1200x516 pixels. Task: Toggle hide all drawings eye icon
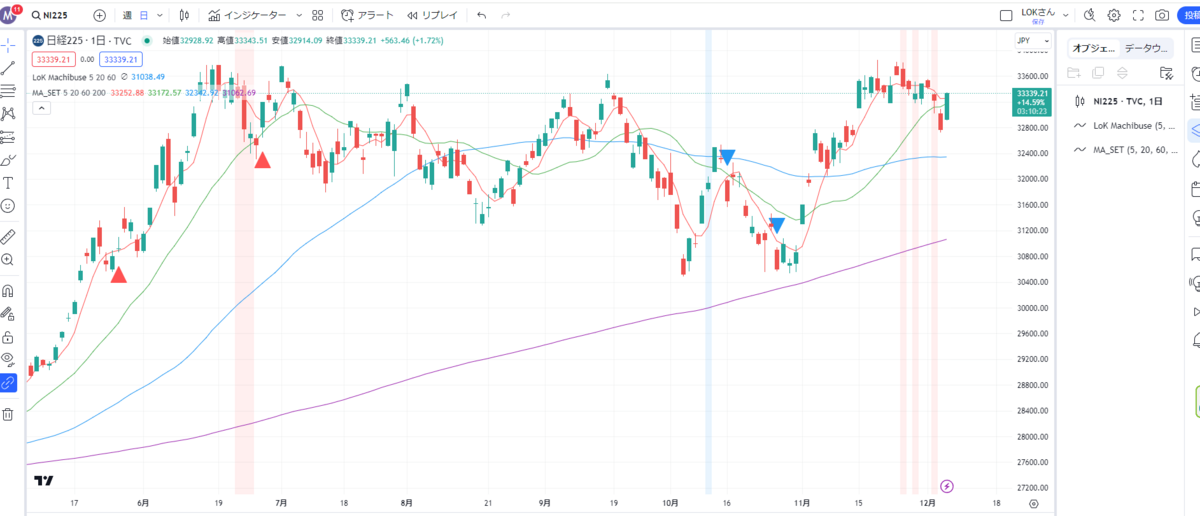pos(8,360)
